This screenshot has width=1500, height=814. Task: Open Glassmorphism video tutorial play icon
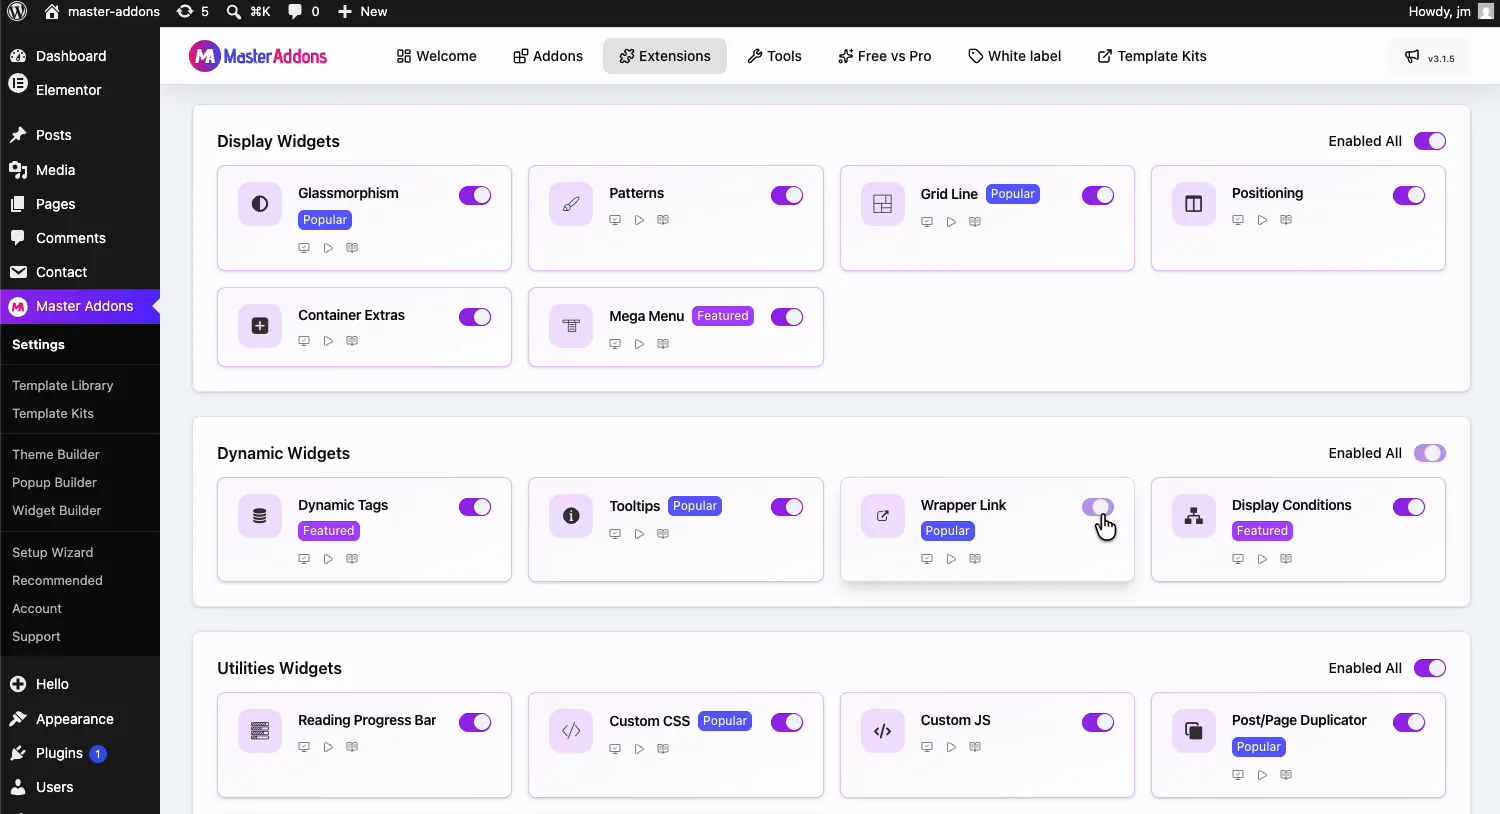(x=328, y=248)
